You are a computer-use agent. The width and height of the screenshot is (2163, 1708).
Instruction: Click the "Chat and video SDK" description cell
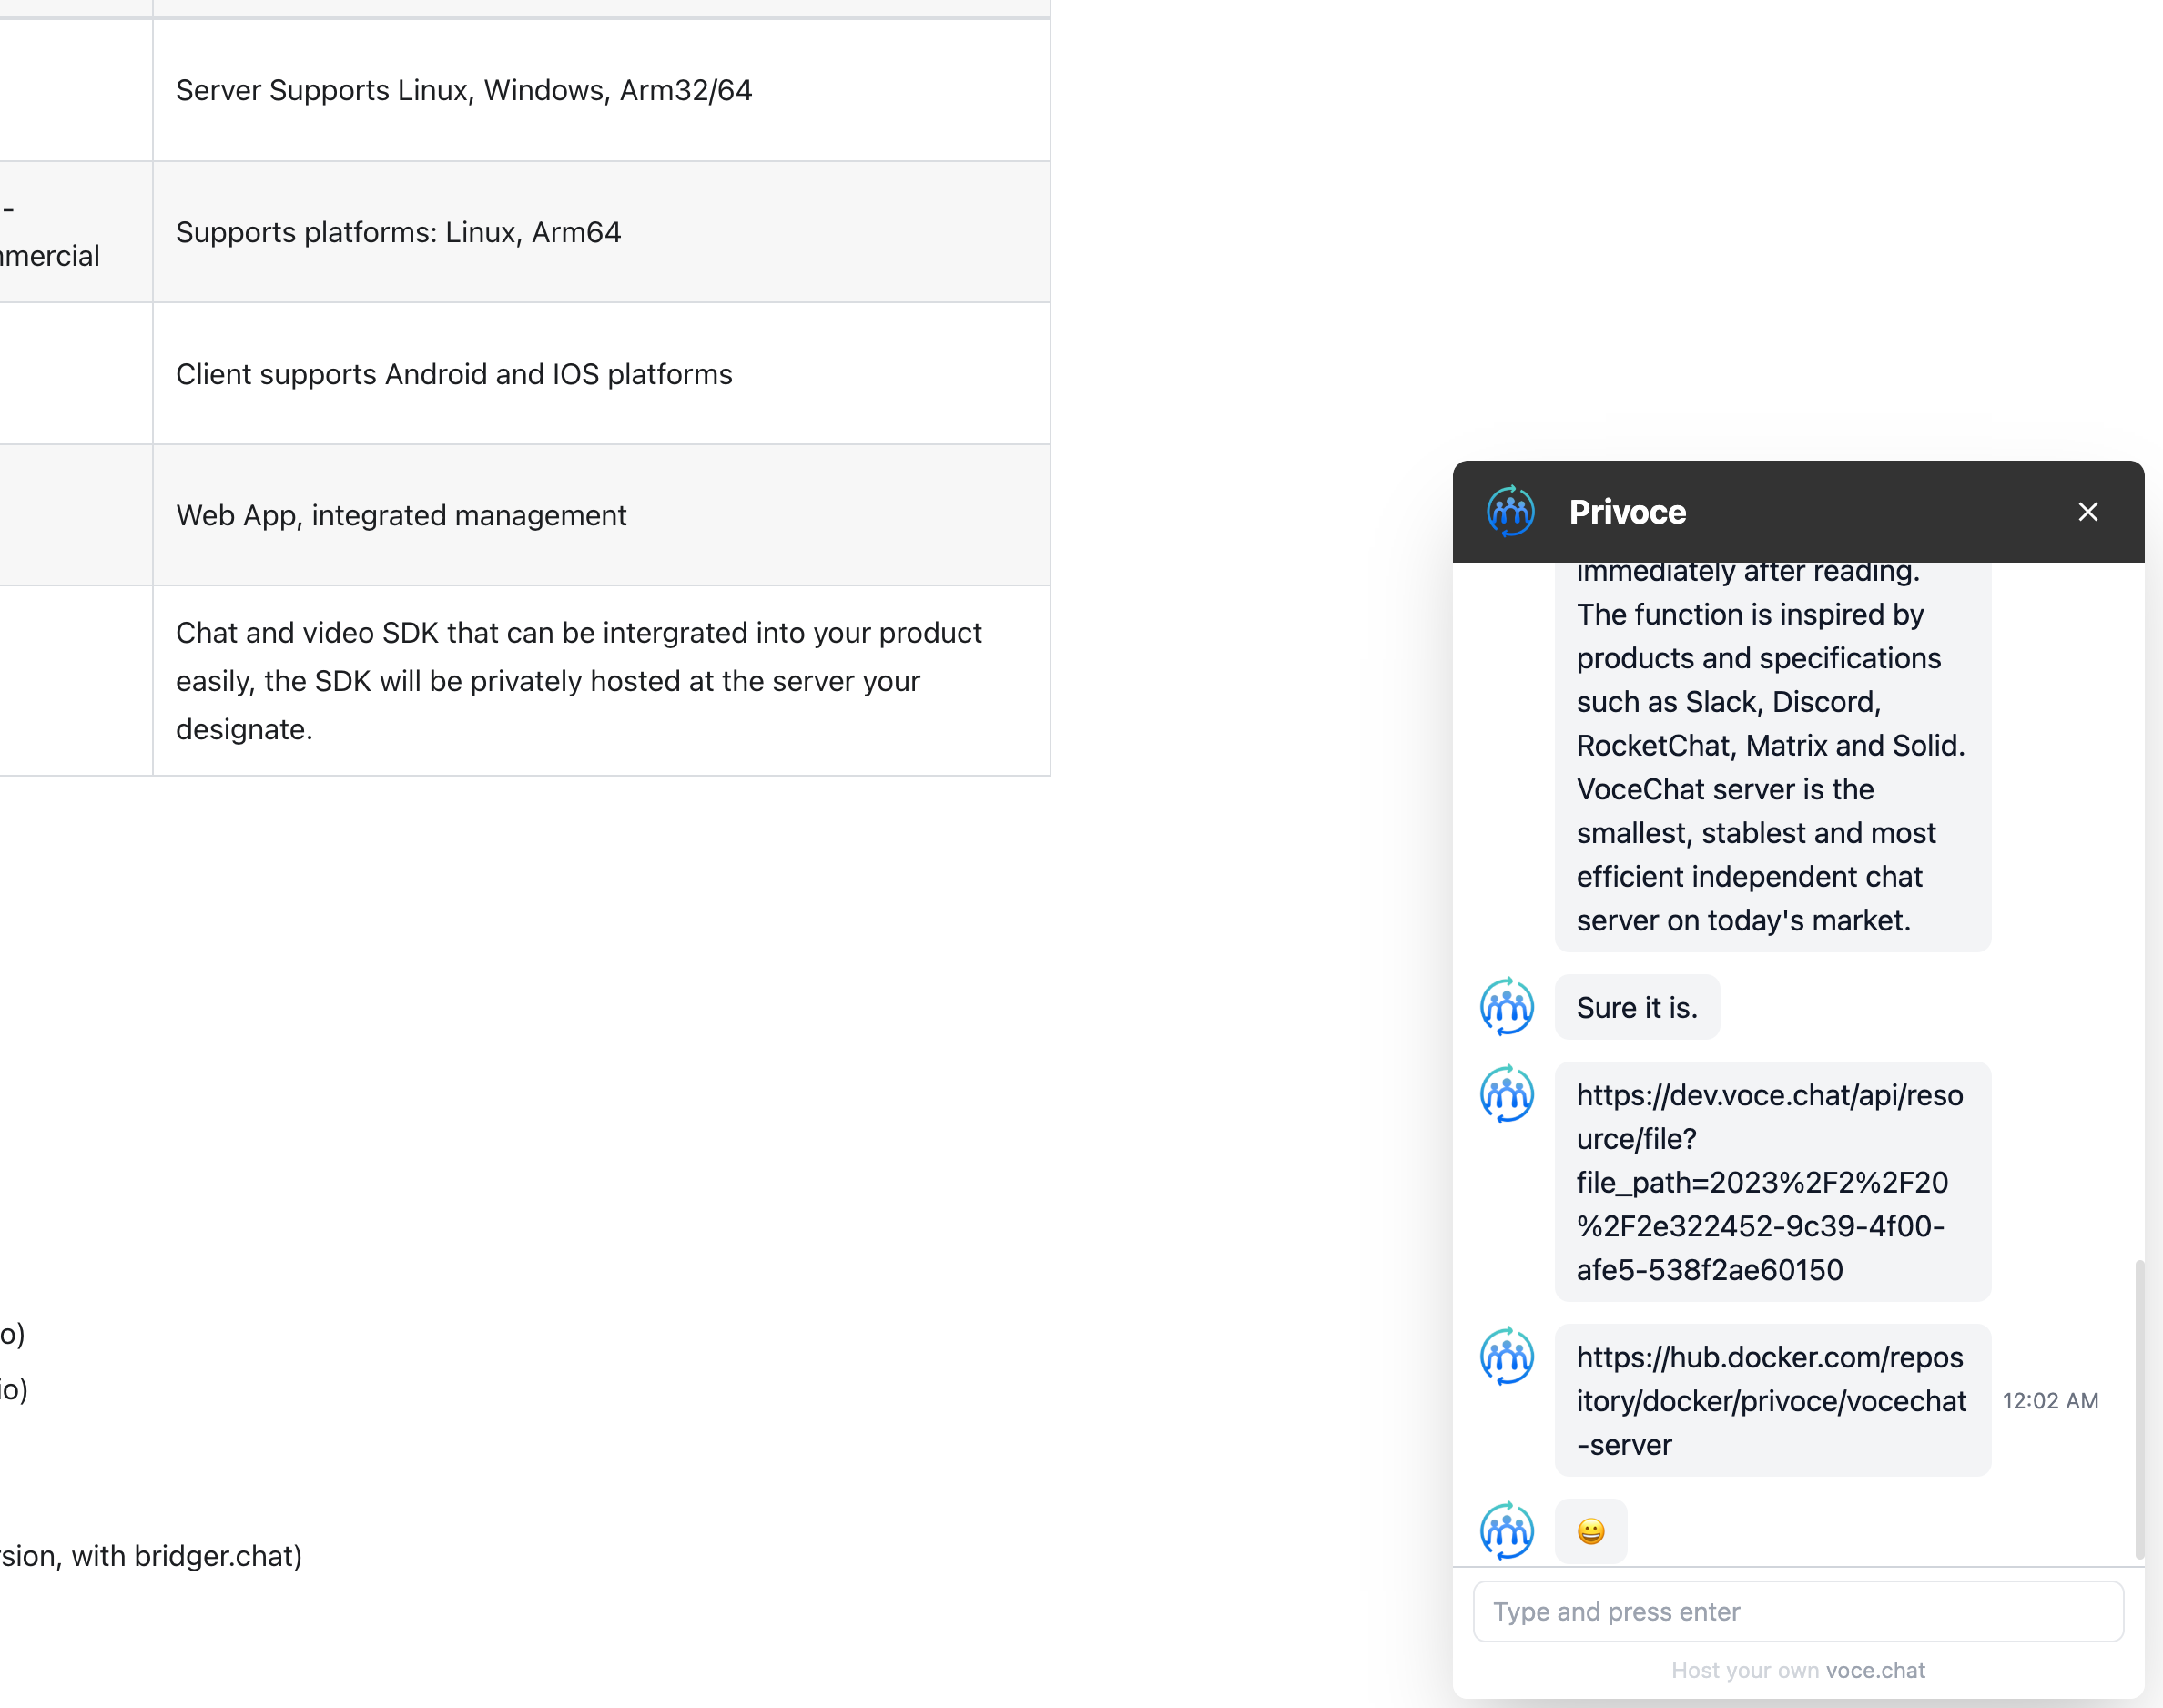click(601, 681)
